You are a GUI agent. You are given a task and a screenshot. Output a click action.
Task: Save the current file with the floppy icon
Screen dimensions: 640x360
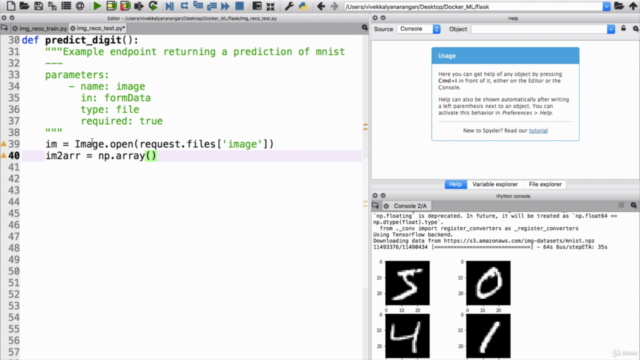pyautogui.click(x=38, y=6)
